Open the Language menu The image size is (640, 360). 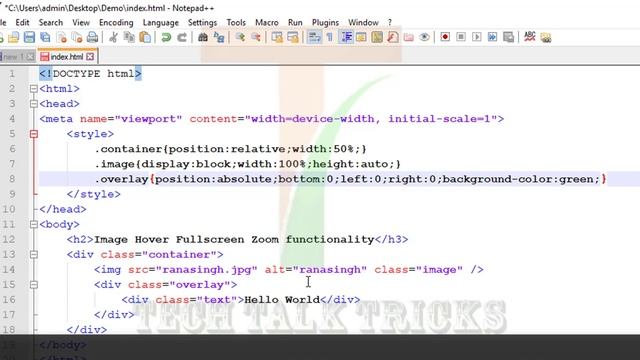click(x=161, y=22)
